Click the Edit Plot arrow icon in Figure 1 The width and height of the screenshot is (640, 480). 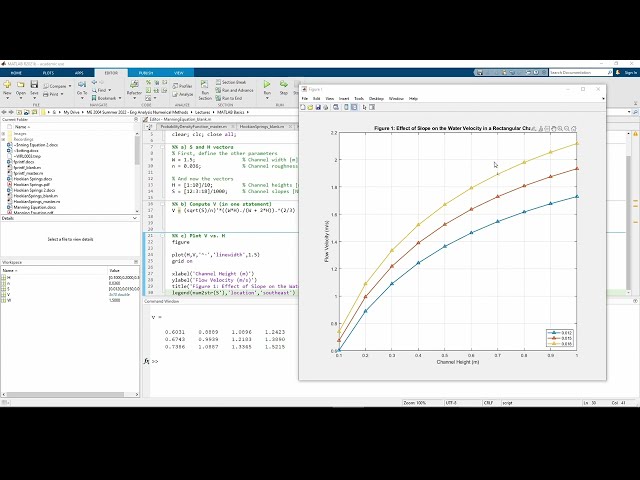pyautogui.click(x=364, y=107)
